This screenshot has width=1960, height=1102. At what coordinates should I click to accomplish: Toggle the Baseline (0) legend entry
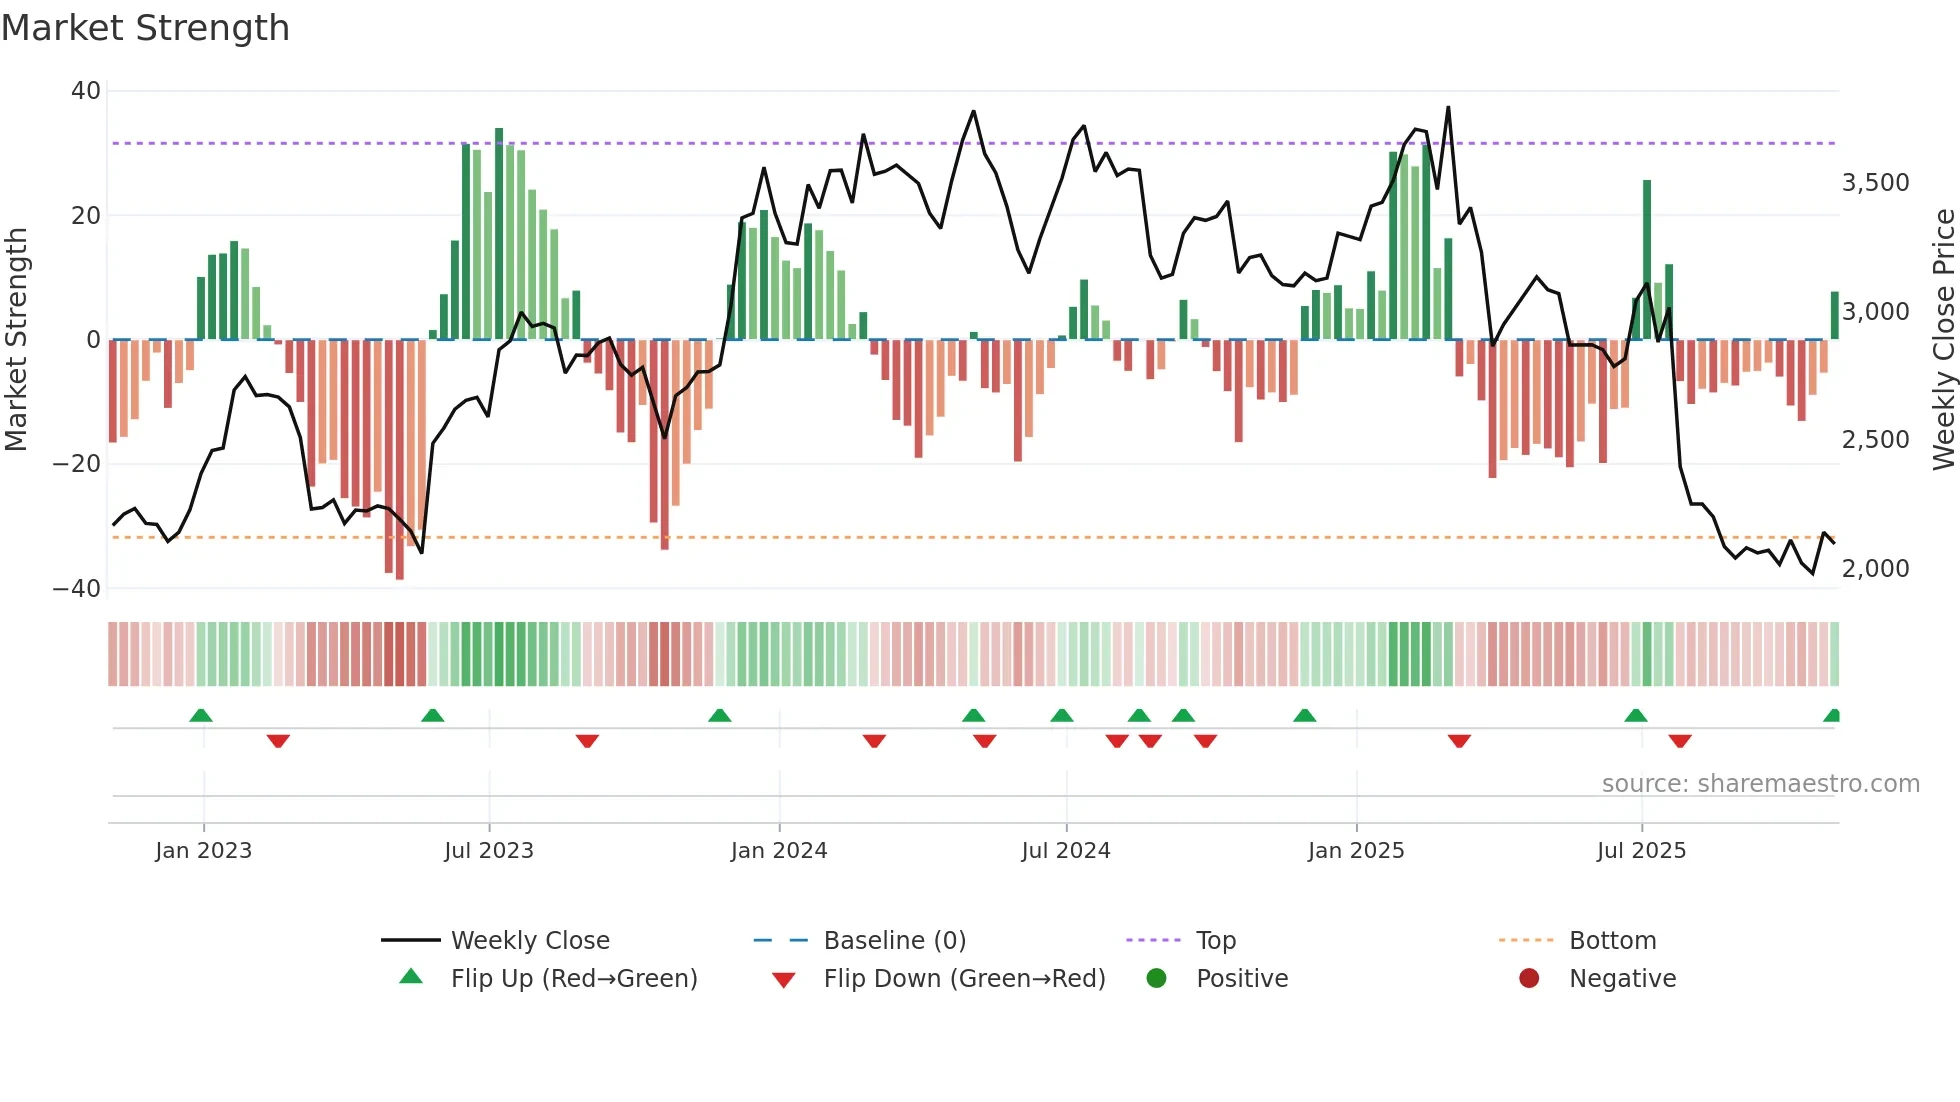894,940
